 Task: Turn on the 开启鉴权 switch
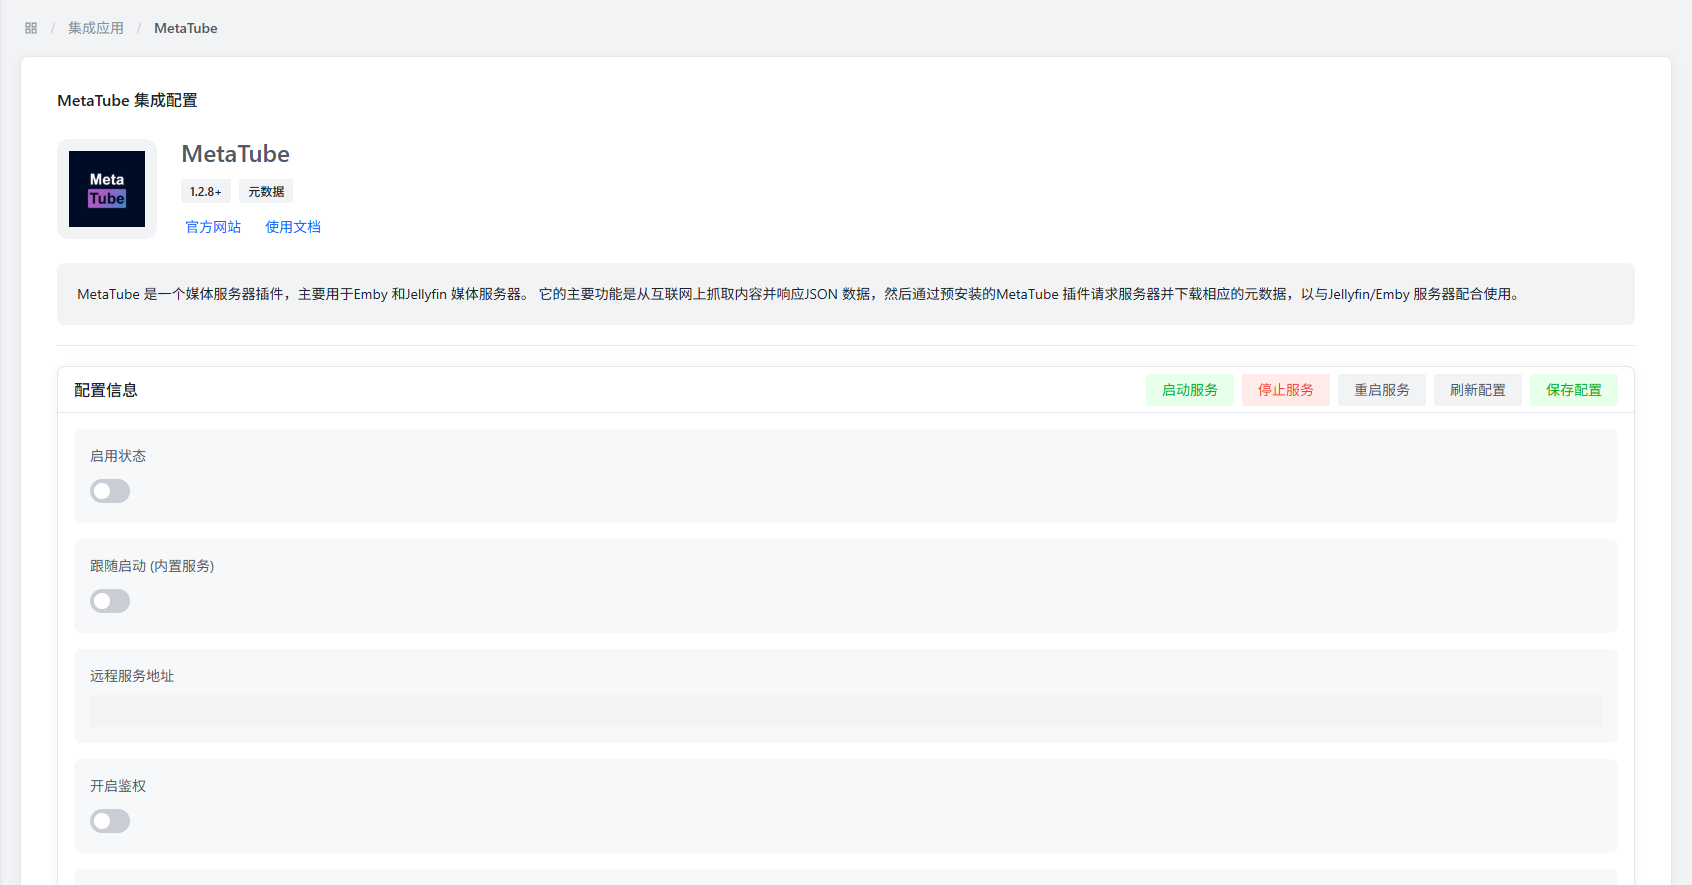(x=110, y=821)
